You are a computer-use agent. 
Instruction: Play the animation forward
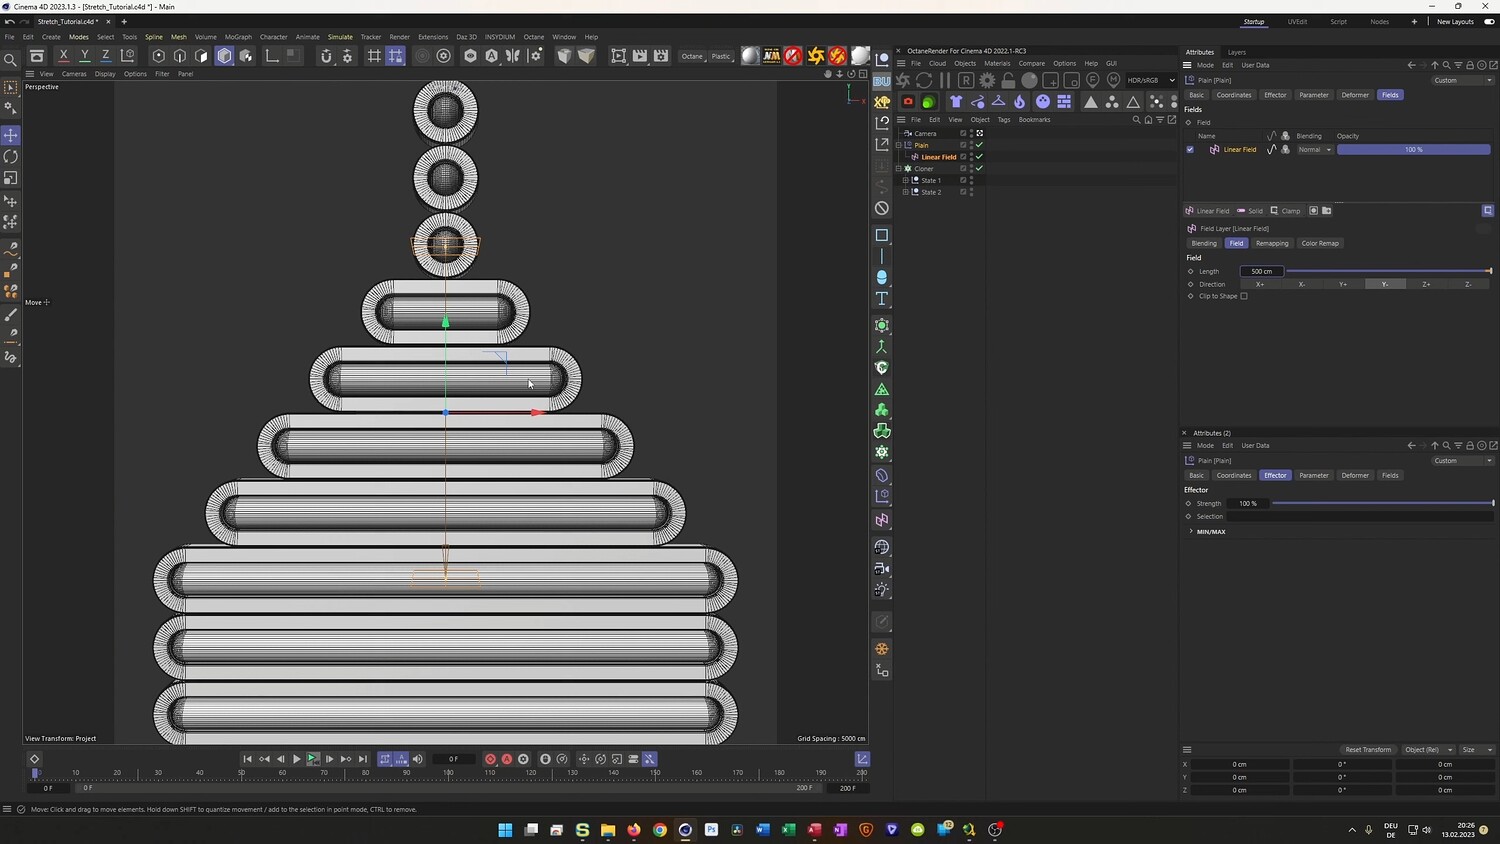296,759
